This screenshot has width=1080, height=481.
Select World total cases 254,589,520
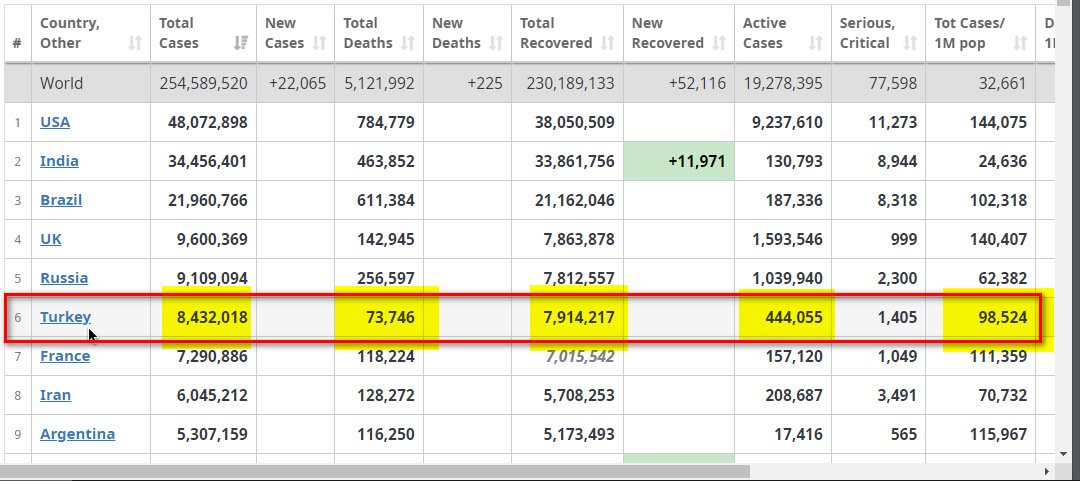[x=203, y=83]
